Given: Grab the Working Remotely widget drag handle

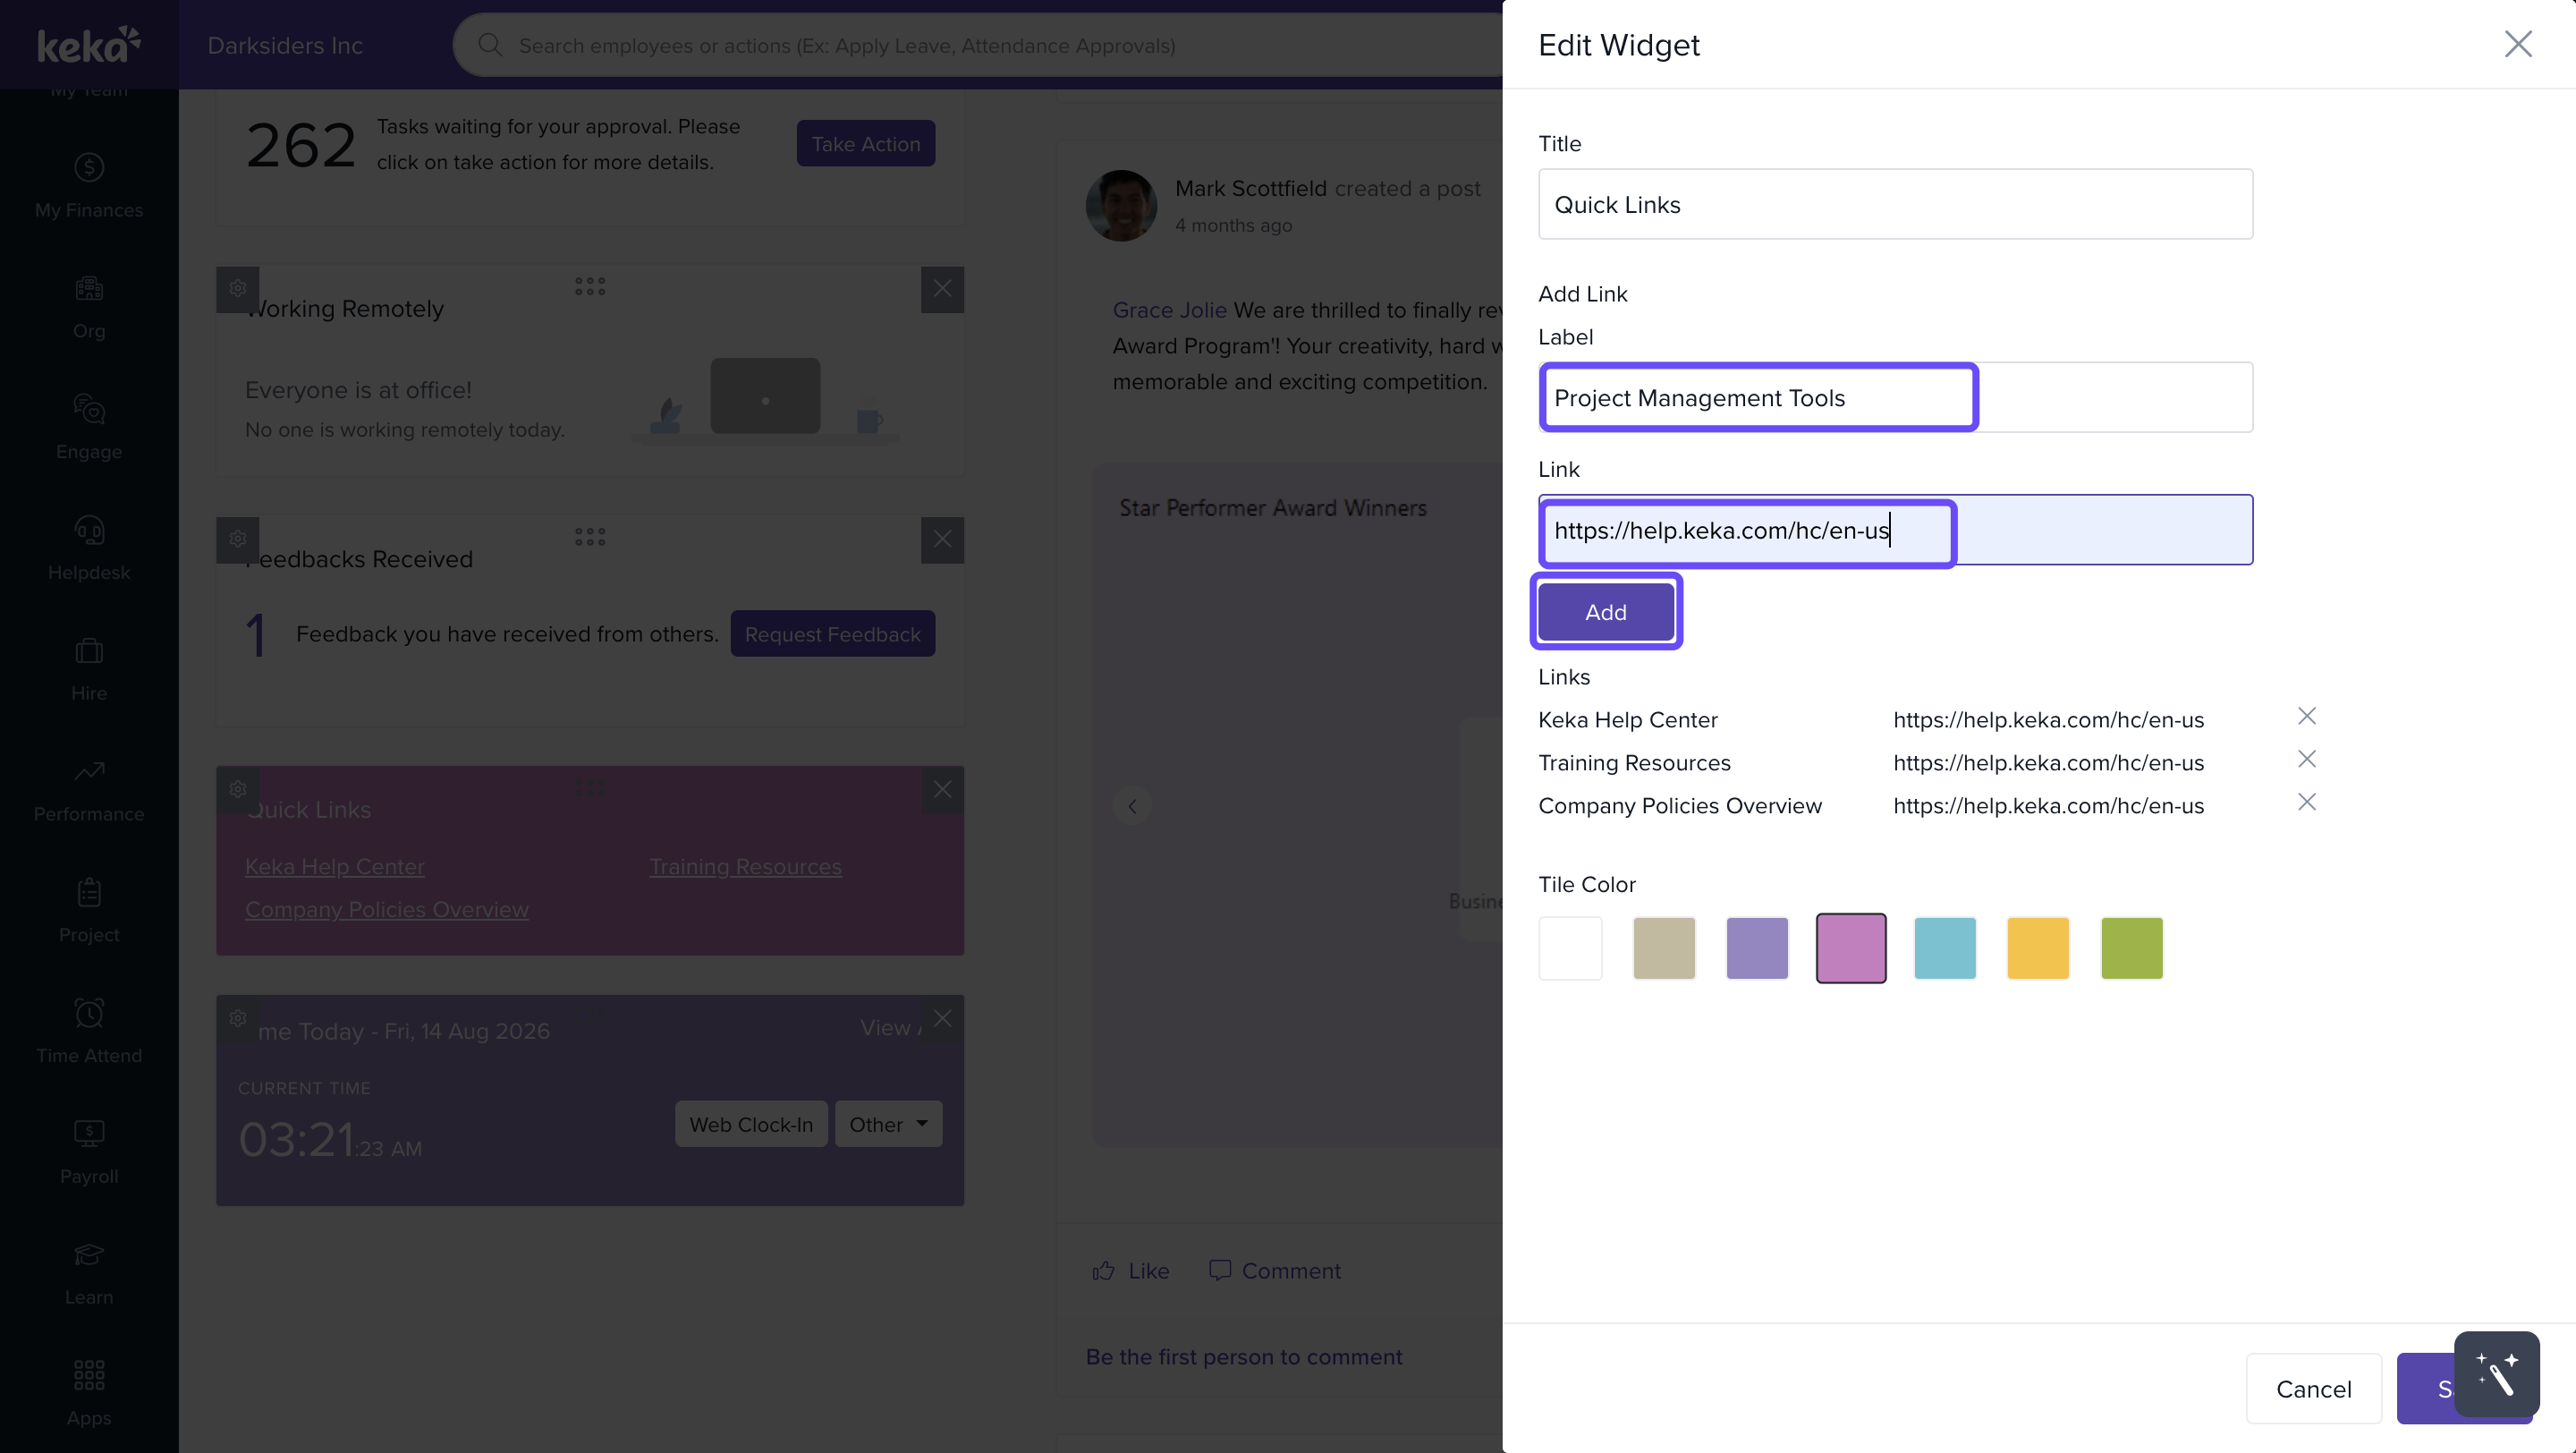Looking at the screenshot, I should [590, 287].
